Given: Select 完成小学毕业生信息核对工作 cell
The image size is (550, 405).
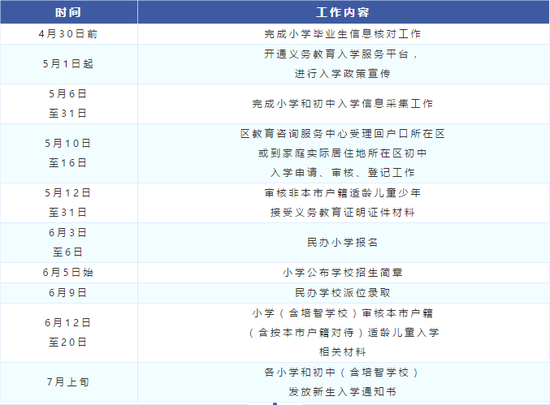Looking at the screenshot, I should tap(343, 34).
